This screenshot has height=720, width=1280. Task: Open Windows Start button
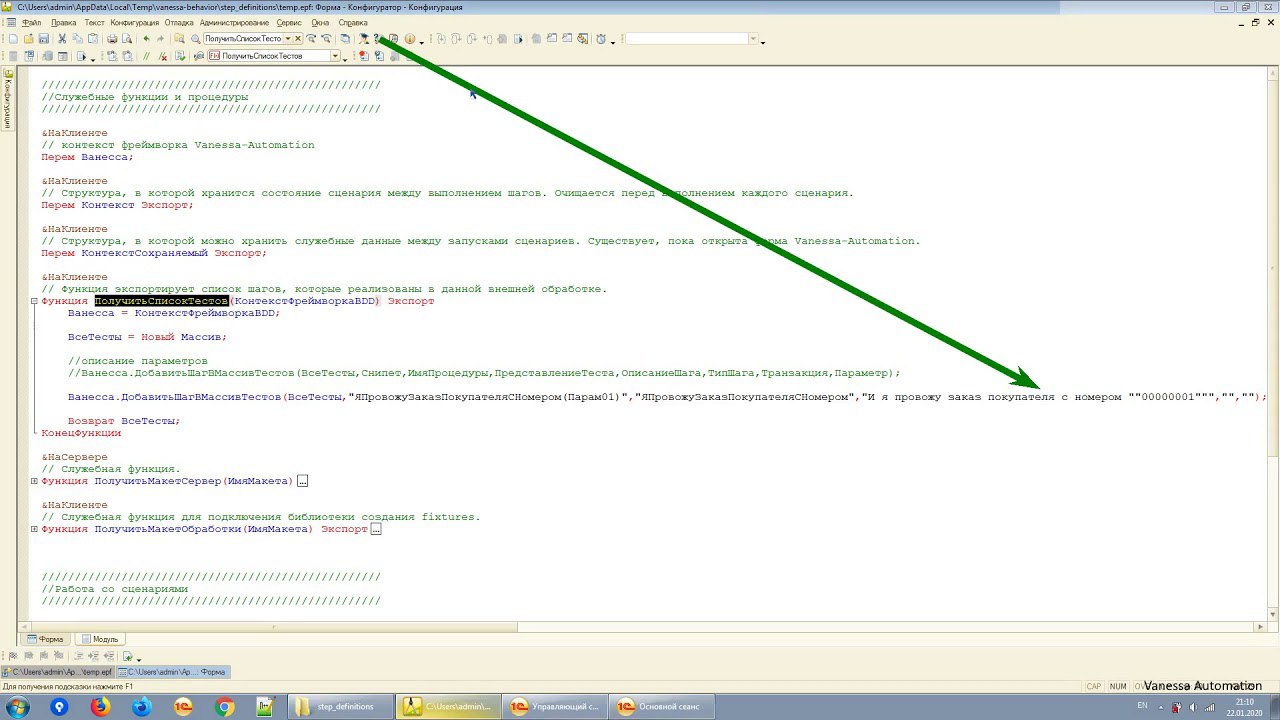[17, 707]
